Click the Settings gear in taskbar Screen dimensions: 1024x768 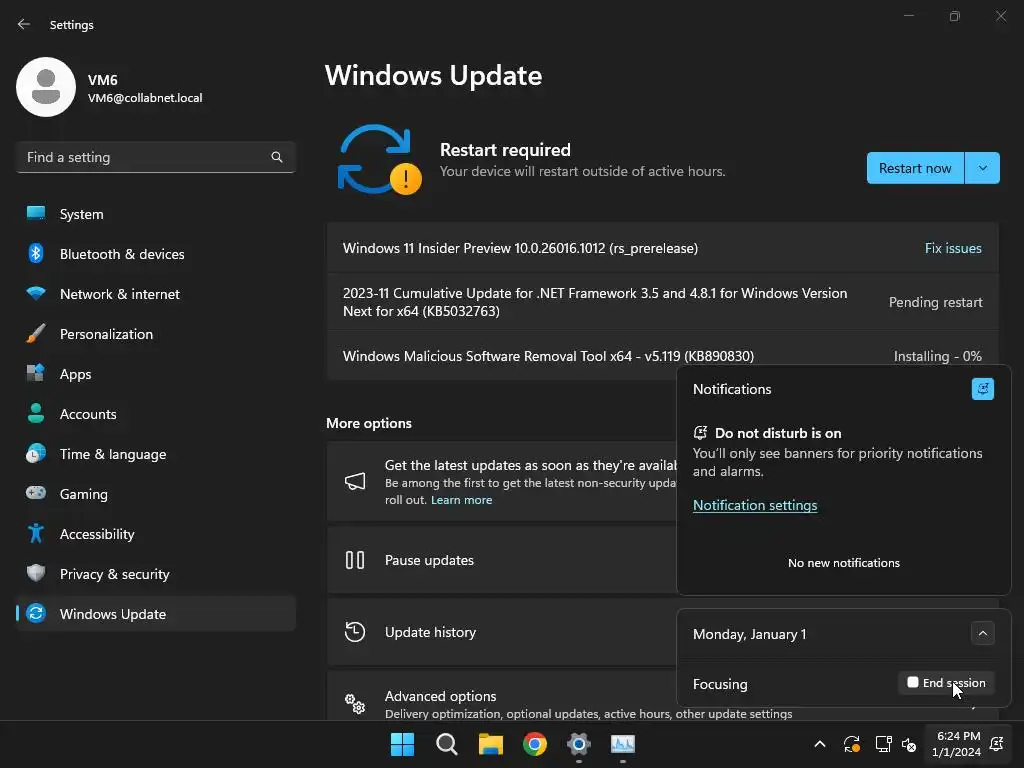[x=579, y=744]
